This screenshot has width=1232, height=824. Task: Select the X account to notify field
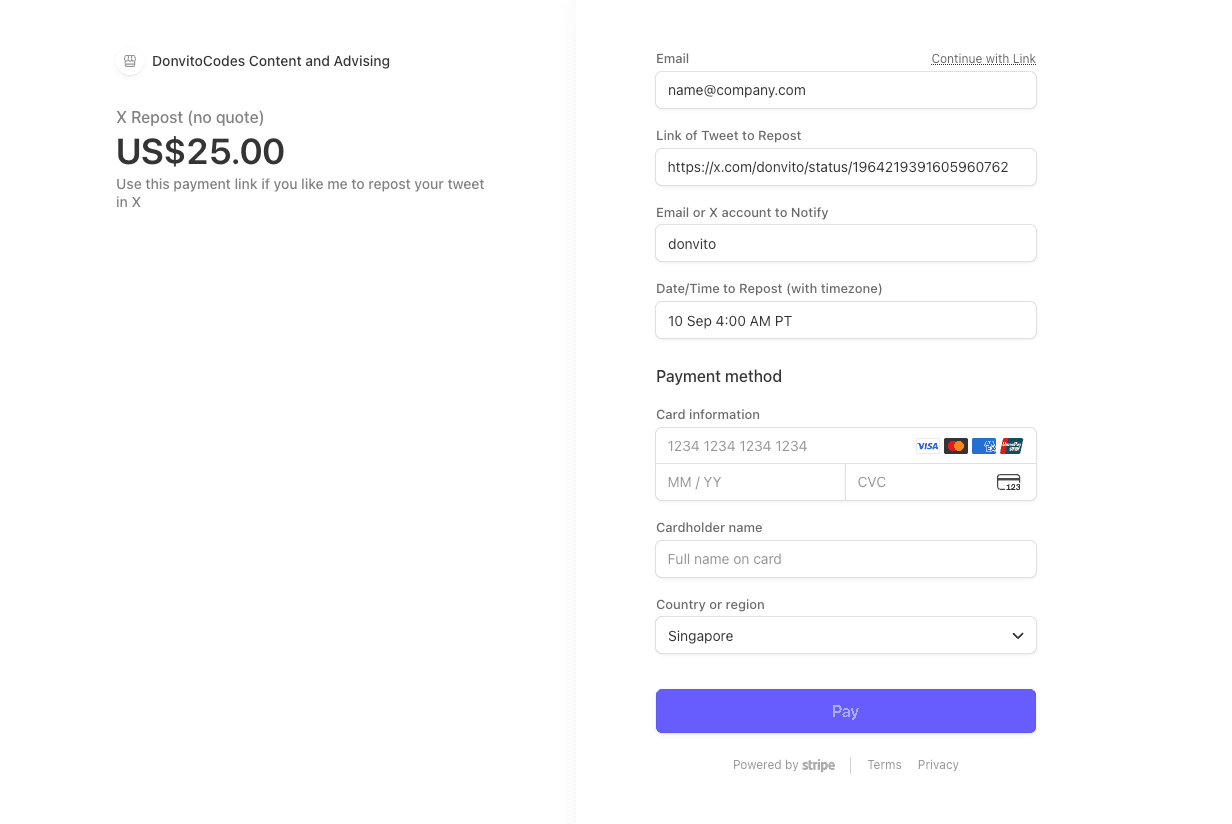[x=845, y=244]
